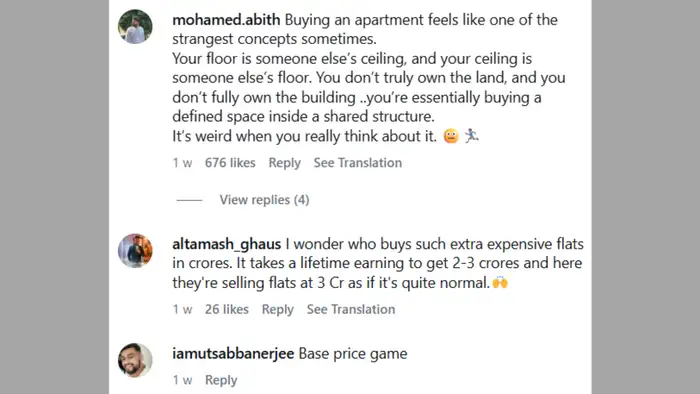Reply to altamash_ghaus's comment
This screenshot has height=394, width=700.
tap(277, 309)
